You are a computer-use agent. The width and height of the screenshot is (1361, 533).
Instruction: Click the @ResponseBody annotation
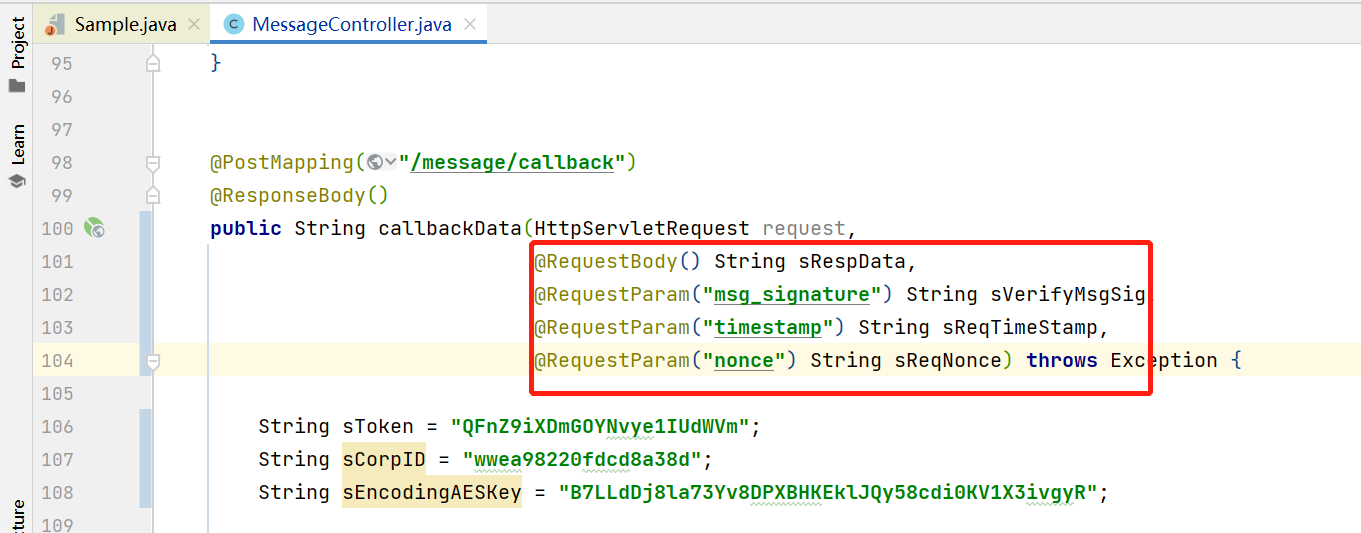288,195
